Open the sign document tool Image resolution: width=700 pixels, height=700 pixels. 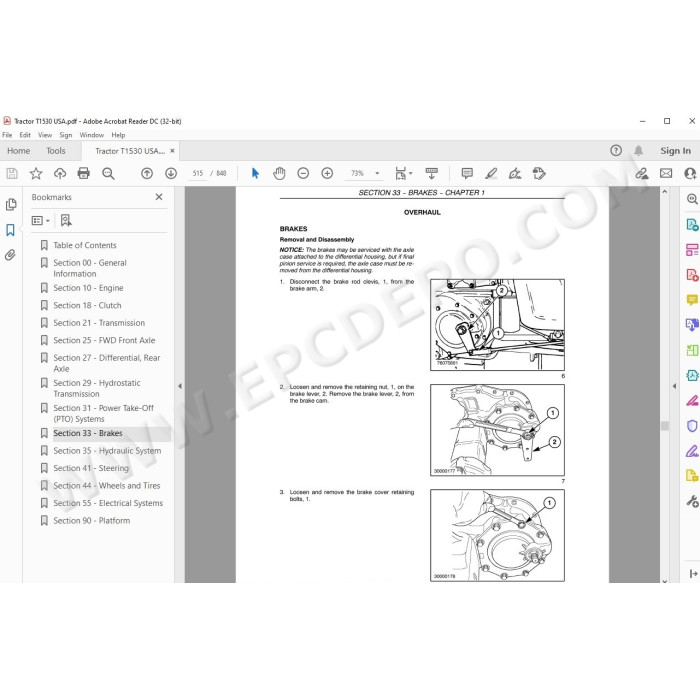[515, 173]
